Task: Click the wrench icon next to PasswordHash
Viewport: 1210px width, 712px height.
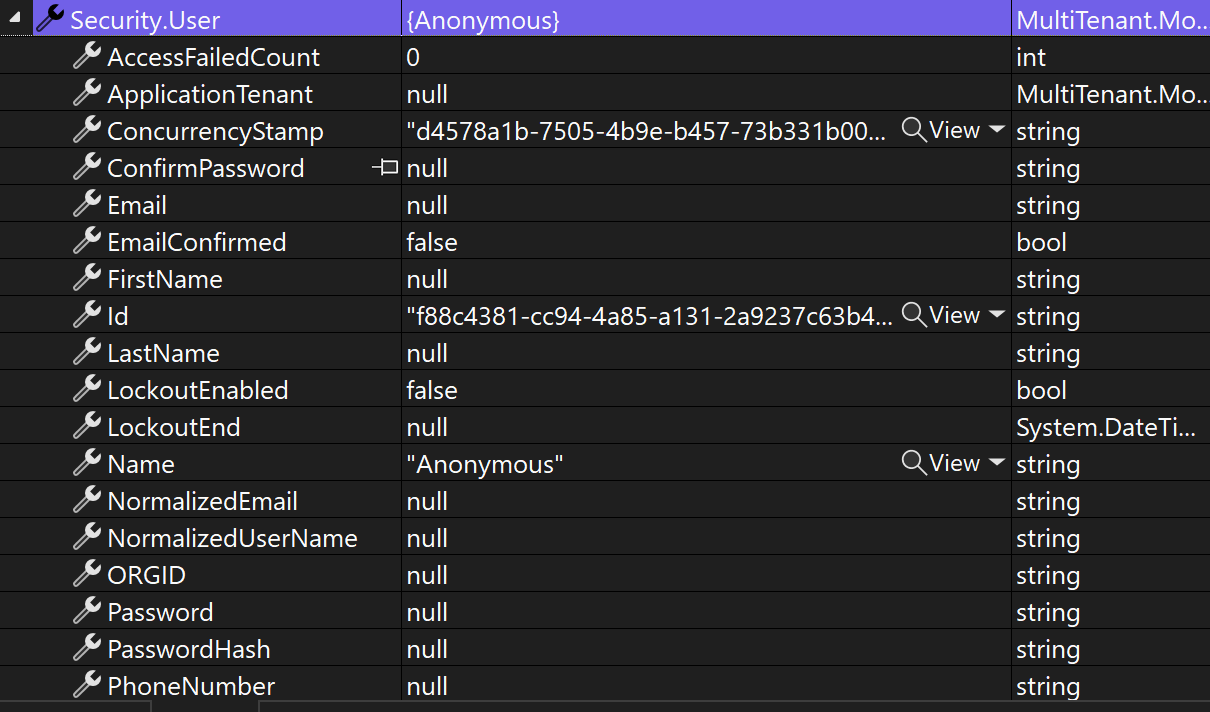Action: [x=88, y=648]
